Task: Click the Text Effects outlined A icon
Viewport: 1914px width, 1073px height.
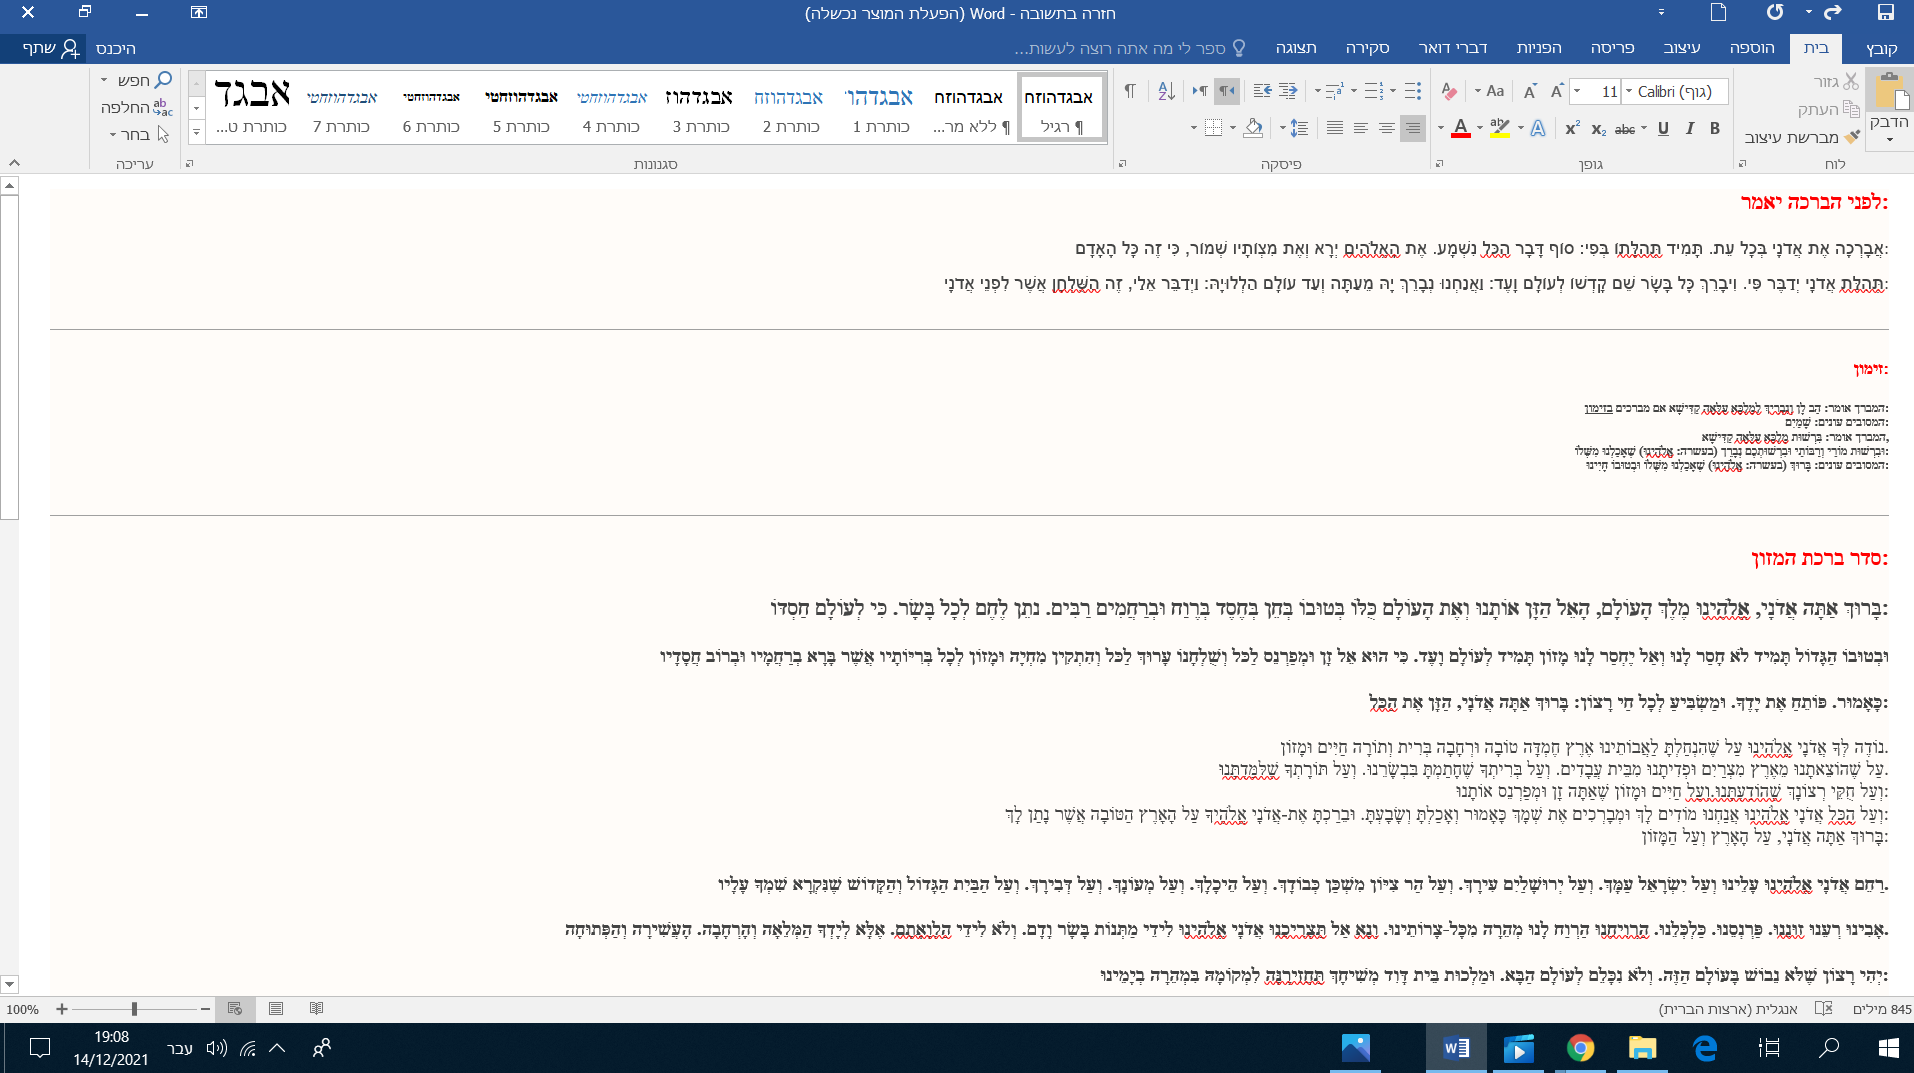Action: [x=1538, y=128]
